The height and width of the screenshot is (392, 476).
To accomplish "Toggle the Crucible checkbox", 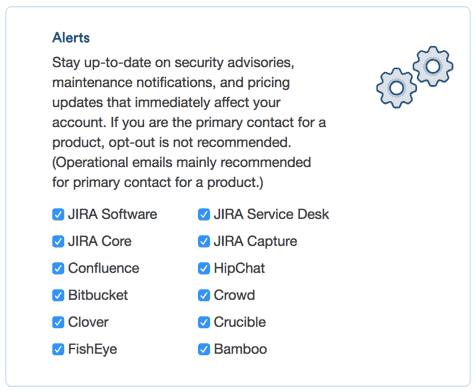I will pyautogui.click(x=204, y=322).
